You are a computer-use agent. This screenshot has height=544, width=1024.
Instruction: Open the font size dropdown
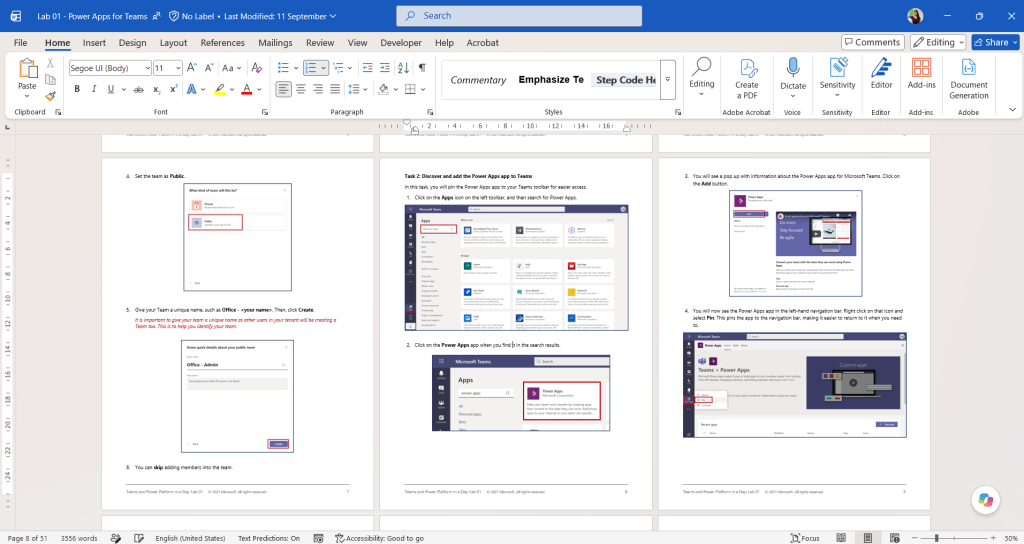pos(178,68)
